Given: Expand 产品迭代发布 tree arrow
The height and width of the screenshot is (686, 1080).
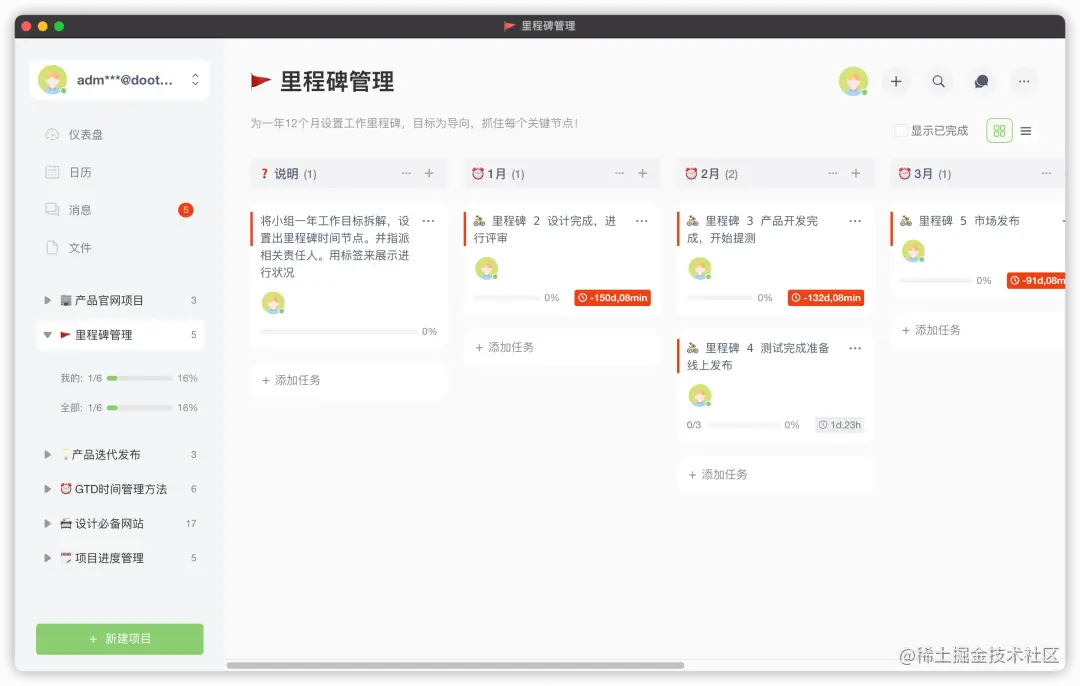Looking at the screenshot, I should coord(48,455).
